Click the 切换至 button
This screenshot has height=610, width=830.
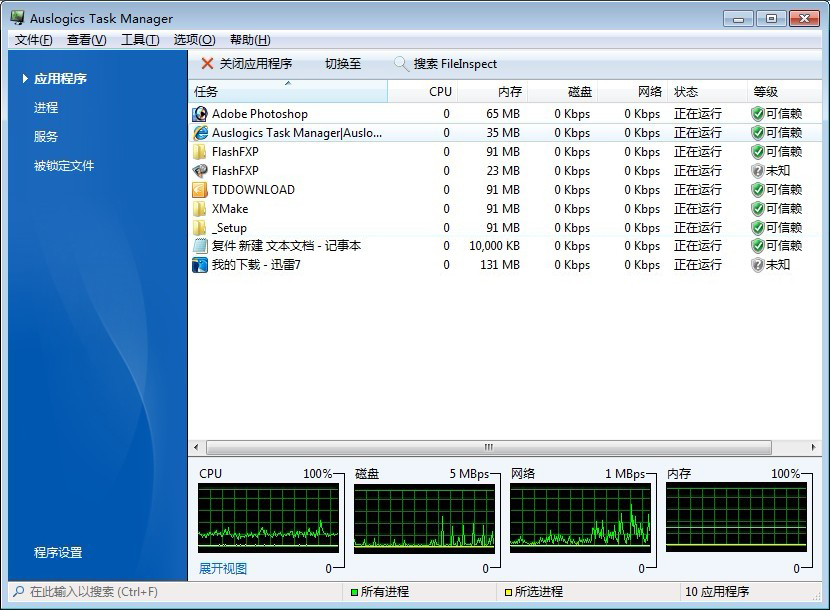click(x=343, y=64)
